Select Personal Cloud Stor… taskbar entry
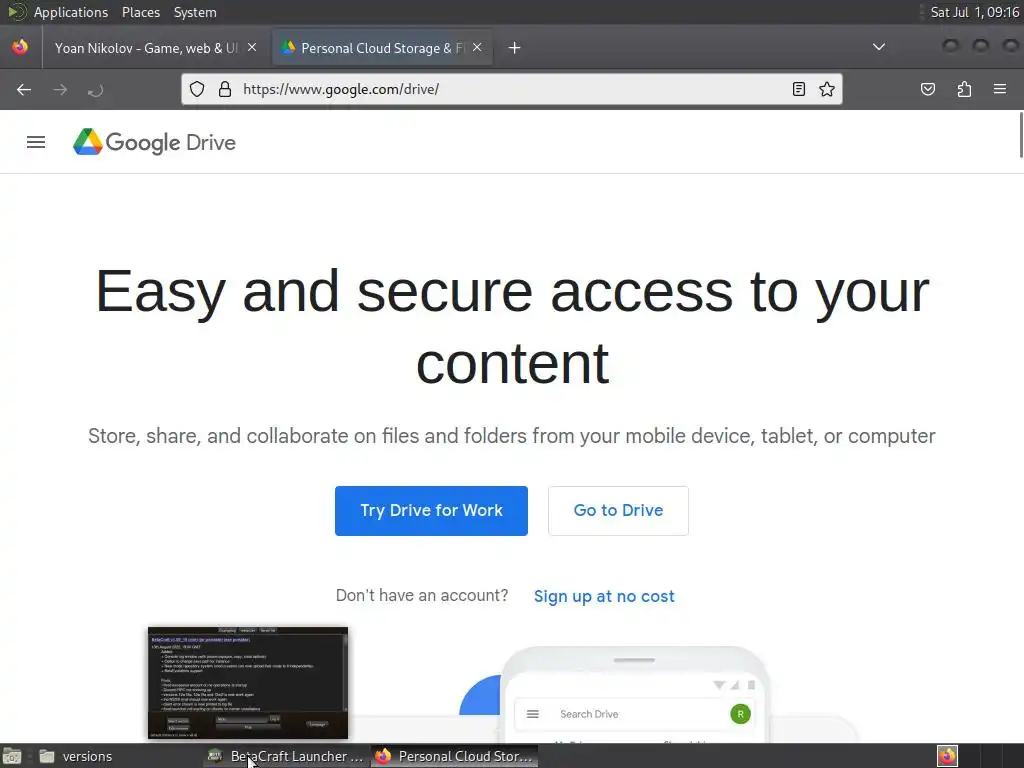The height and width of the screenshot is (768, 1024). coord(455,756)
